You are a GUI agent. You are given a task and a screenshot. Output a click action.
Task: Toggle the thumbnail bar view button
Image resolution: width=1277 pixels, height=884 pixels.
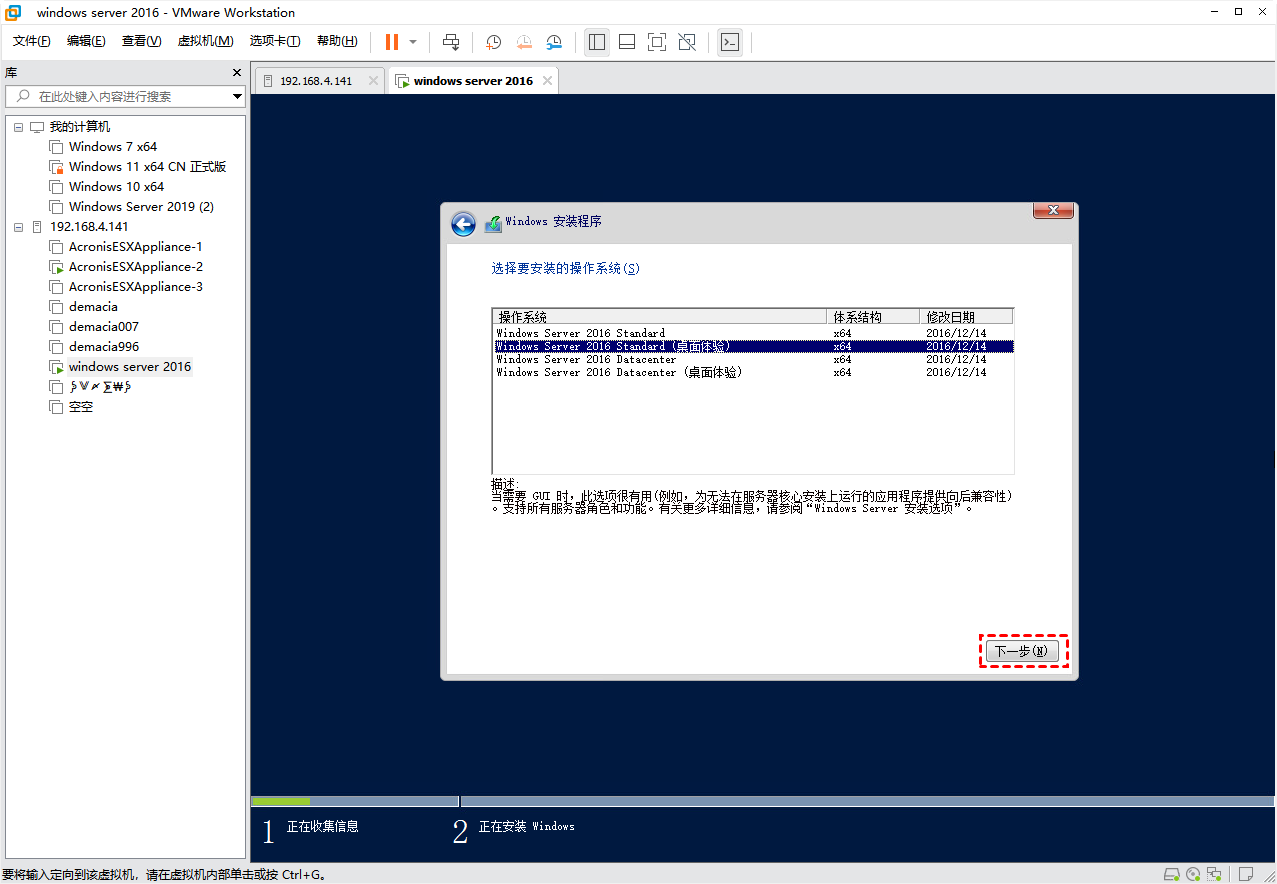(x=627, y=42)
